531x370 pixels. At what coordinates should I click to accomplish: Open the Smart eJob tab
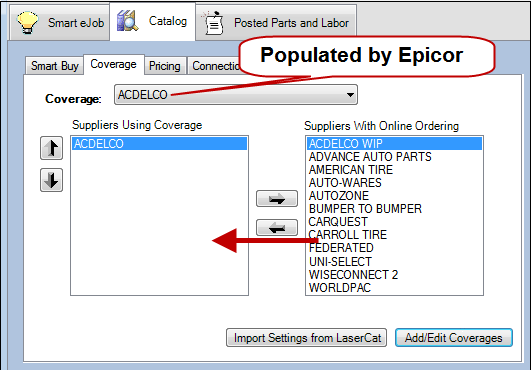click(x=60, y=23)
